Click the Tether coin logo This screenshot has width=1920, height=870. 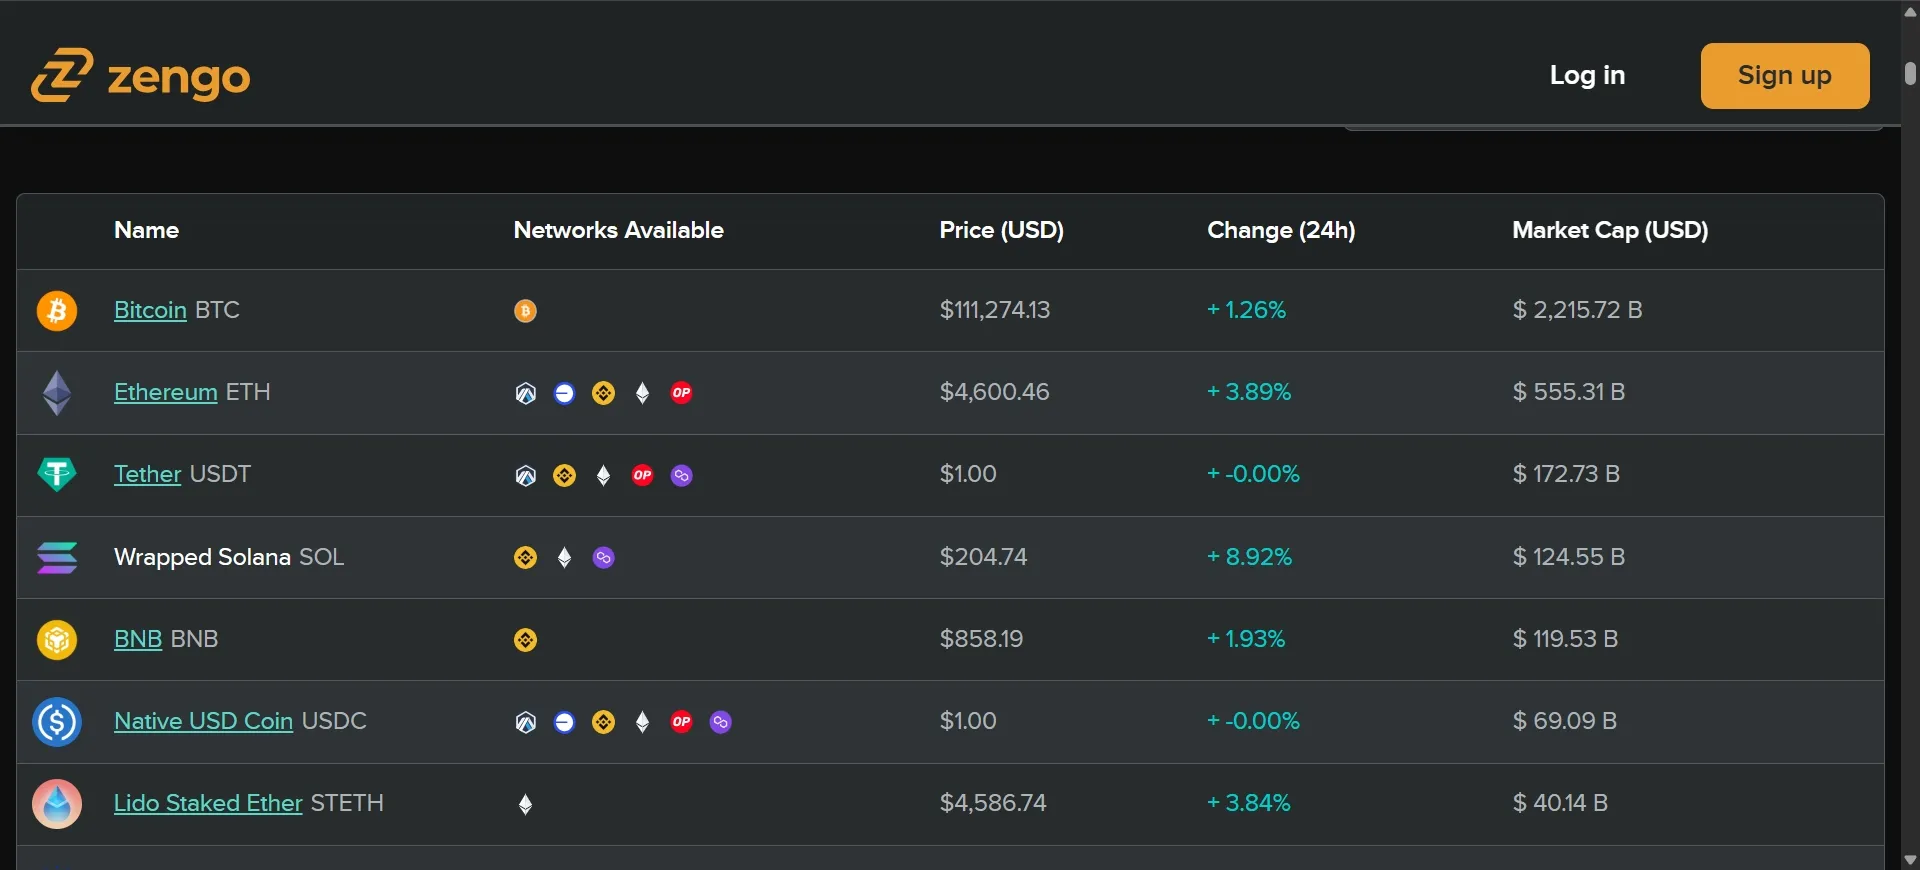(57, 475)
